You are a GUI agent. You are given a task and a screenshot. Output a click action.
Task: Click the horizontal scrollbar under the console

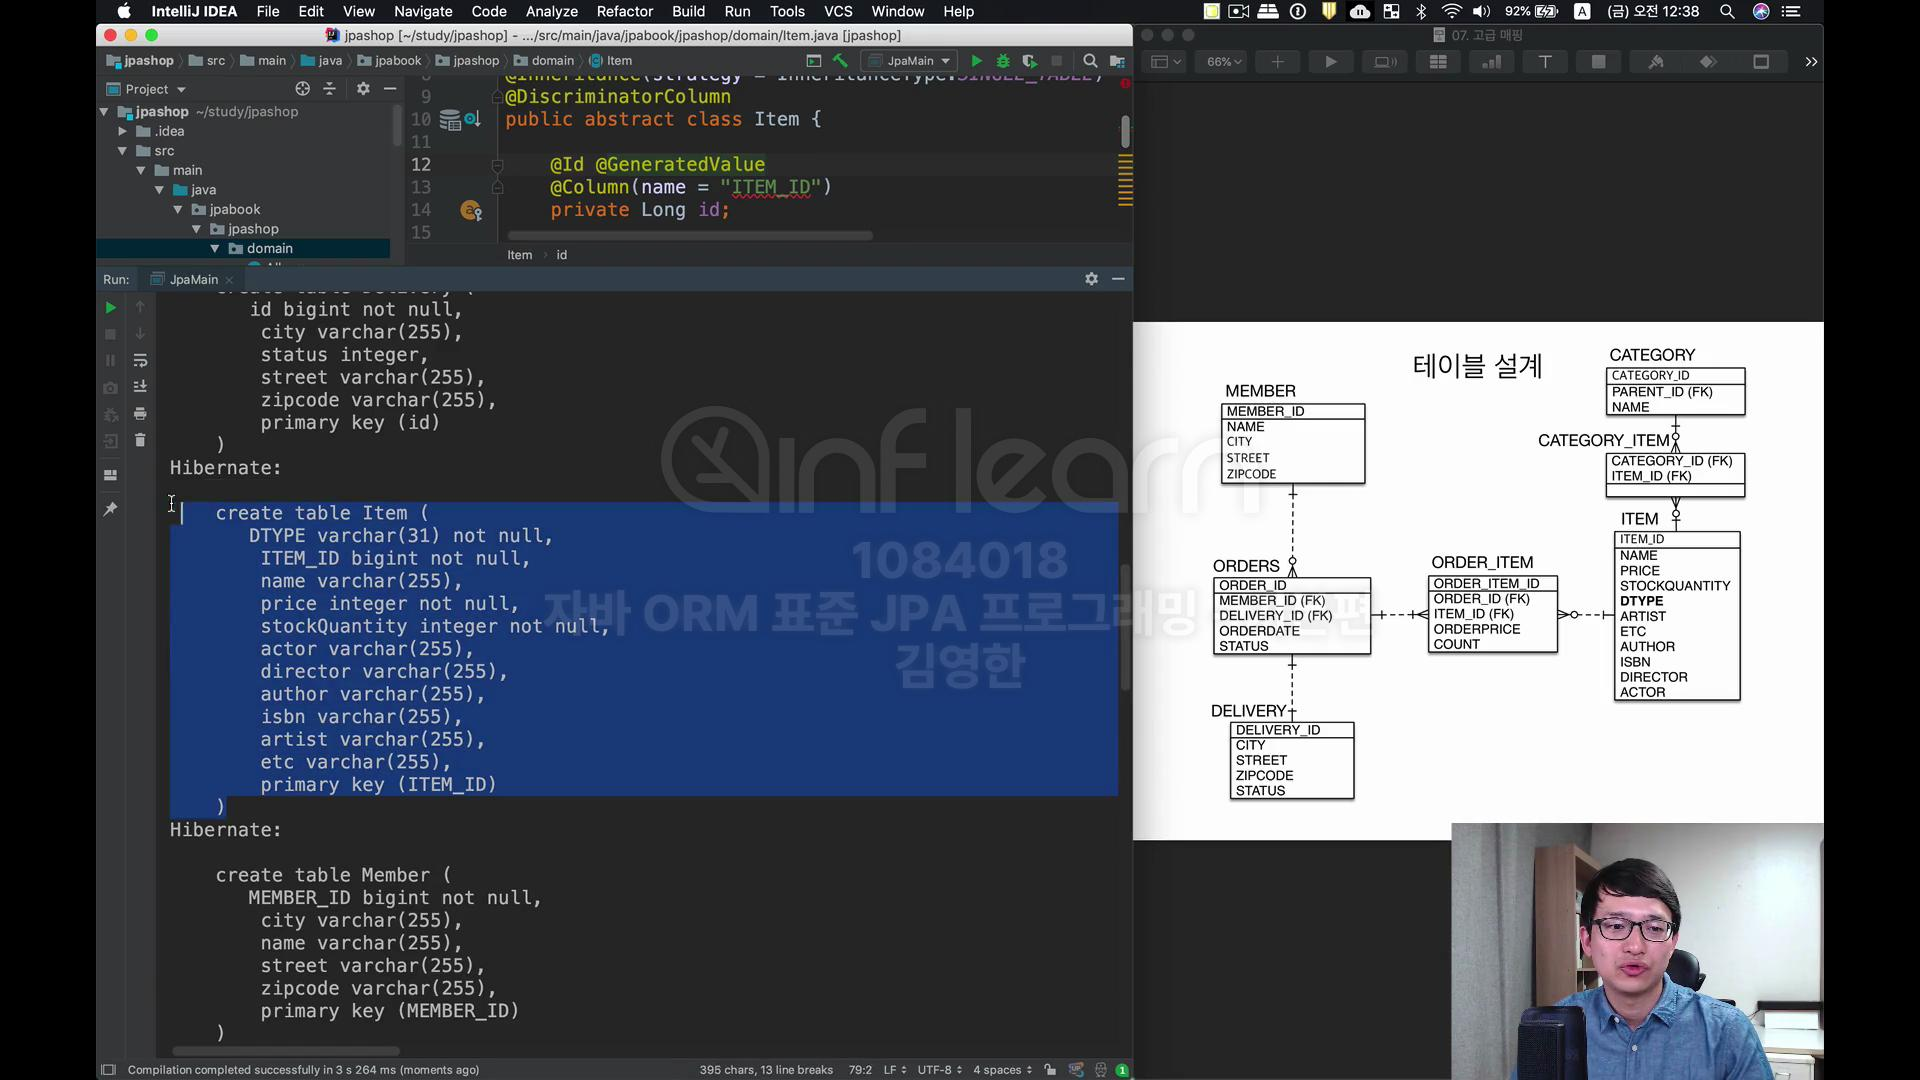click(x=286, y=1051)
